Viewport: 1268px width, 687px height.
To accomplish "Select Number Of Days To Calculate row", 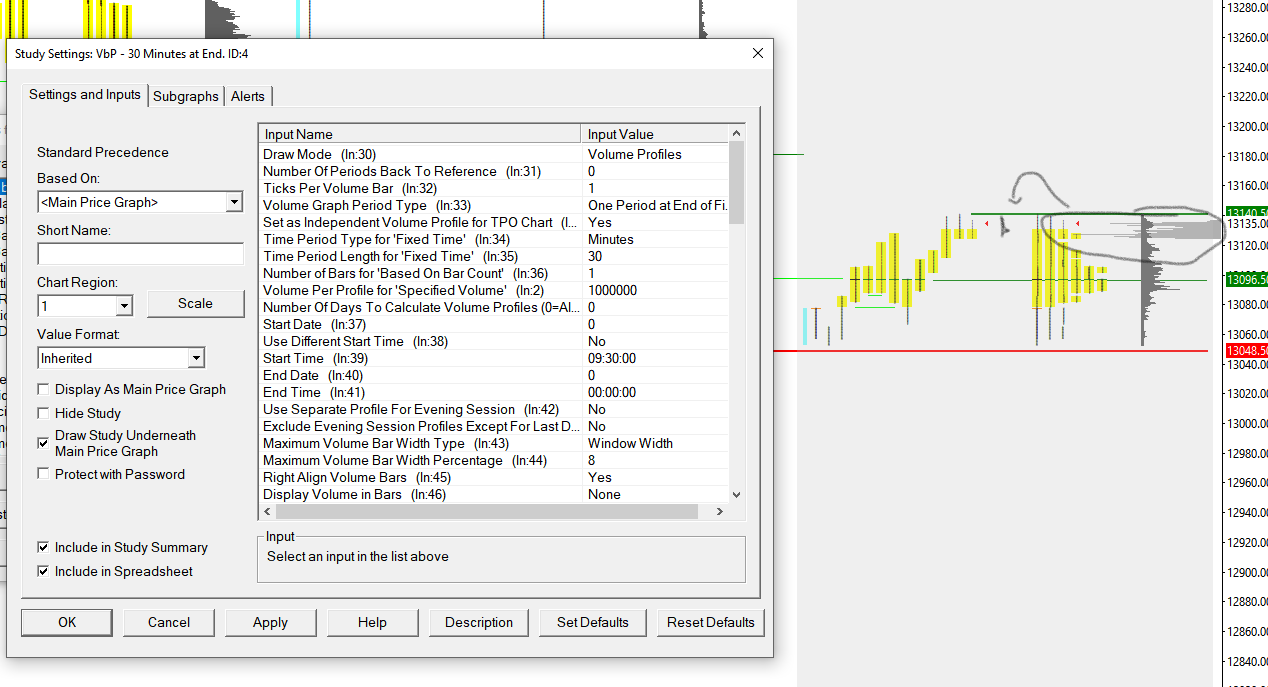I will 494,307.
